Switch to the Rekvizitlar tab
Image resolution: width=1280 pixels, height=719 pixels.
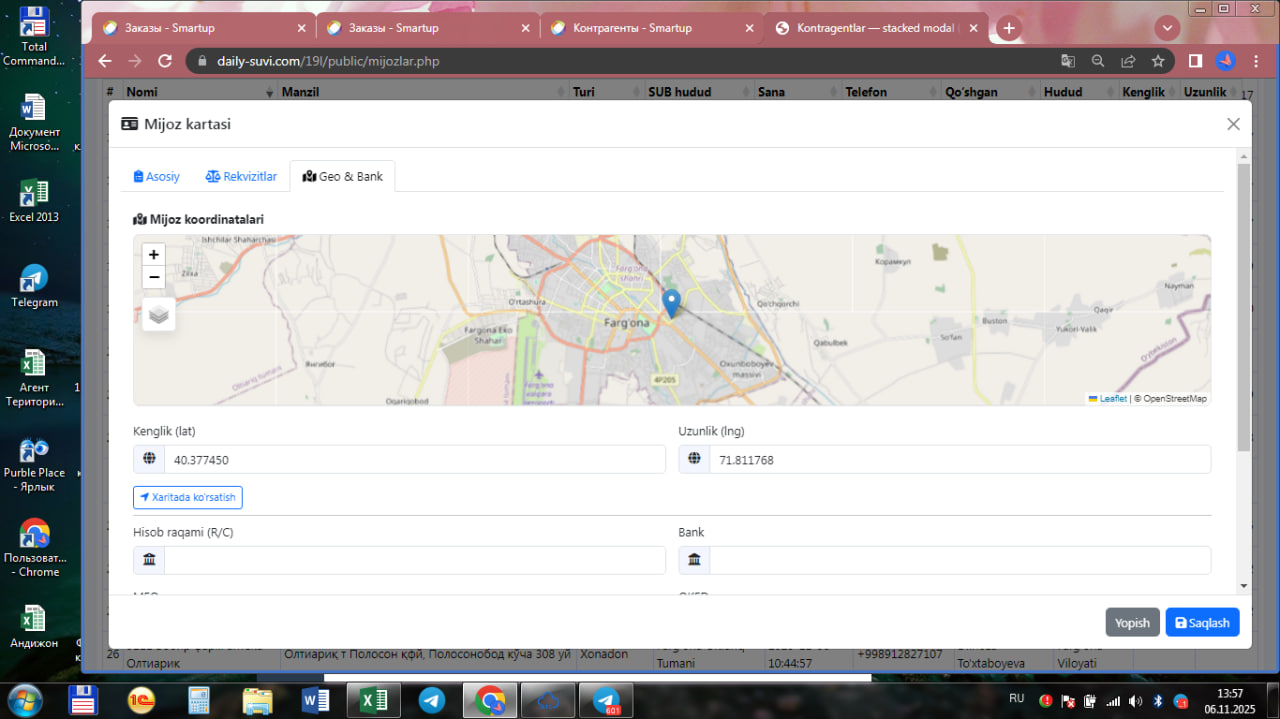click(241, 177)
